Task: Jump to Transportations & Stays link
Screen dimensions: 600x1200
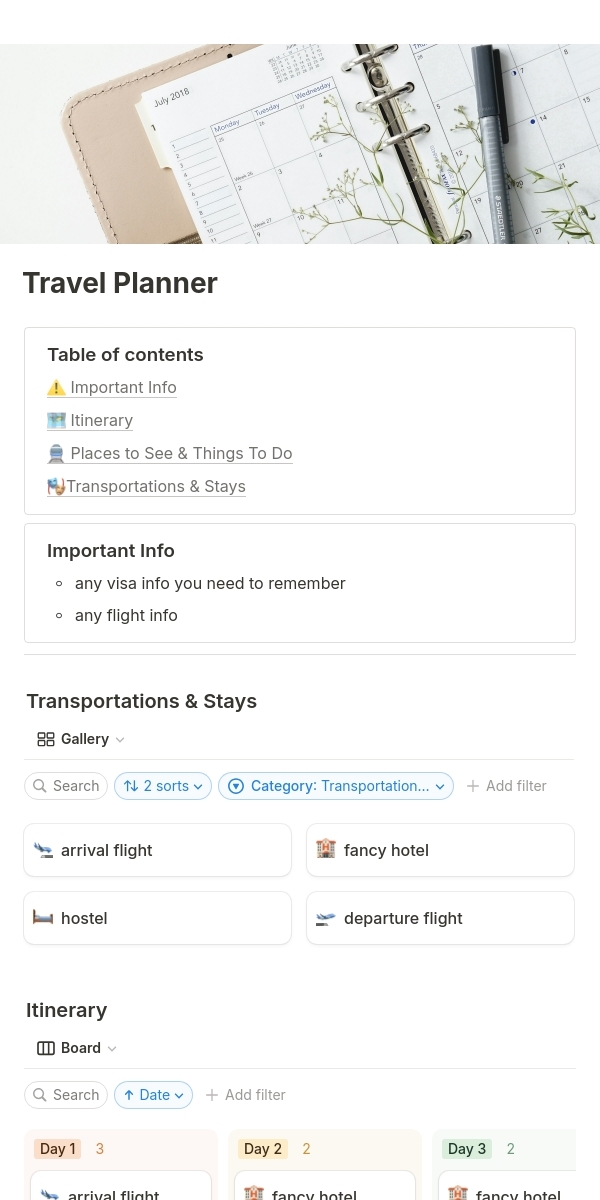Action: (x=155, y=487)
